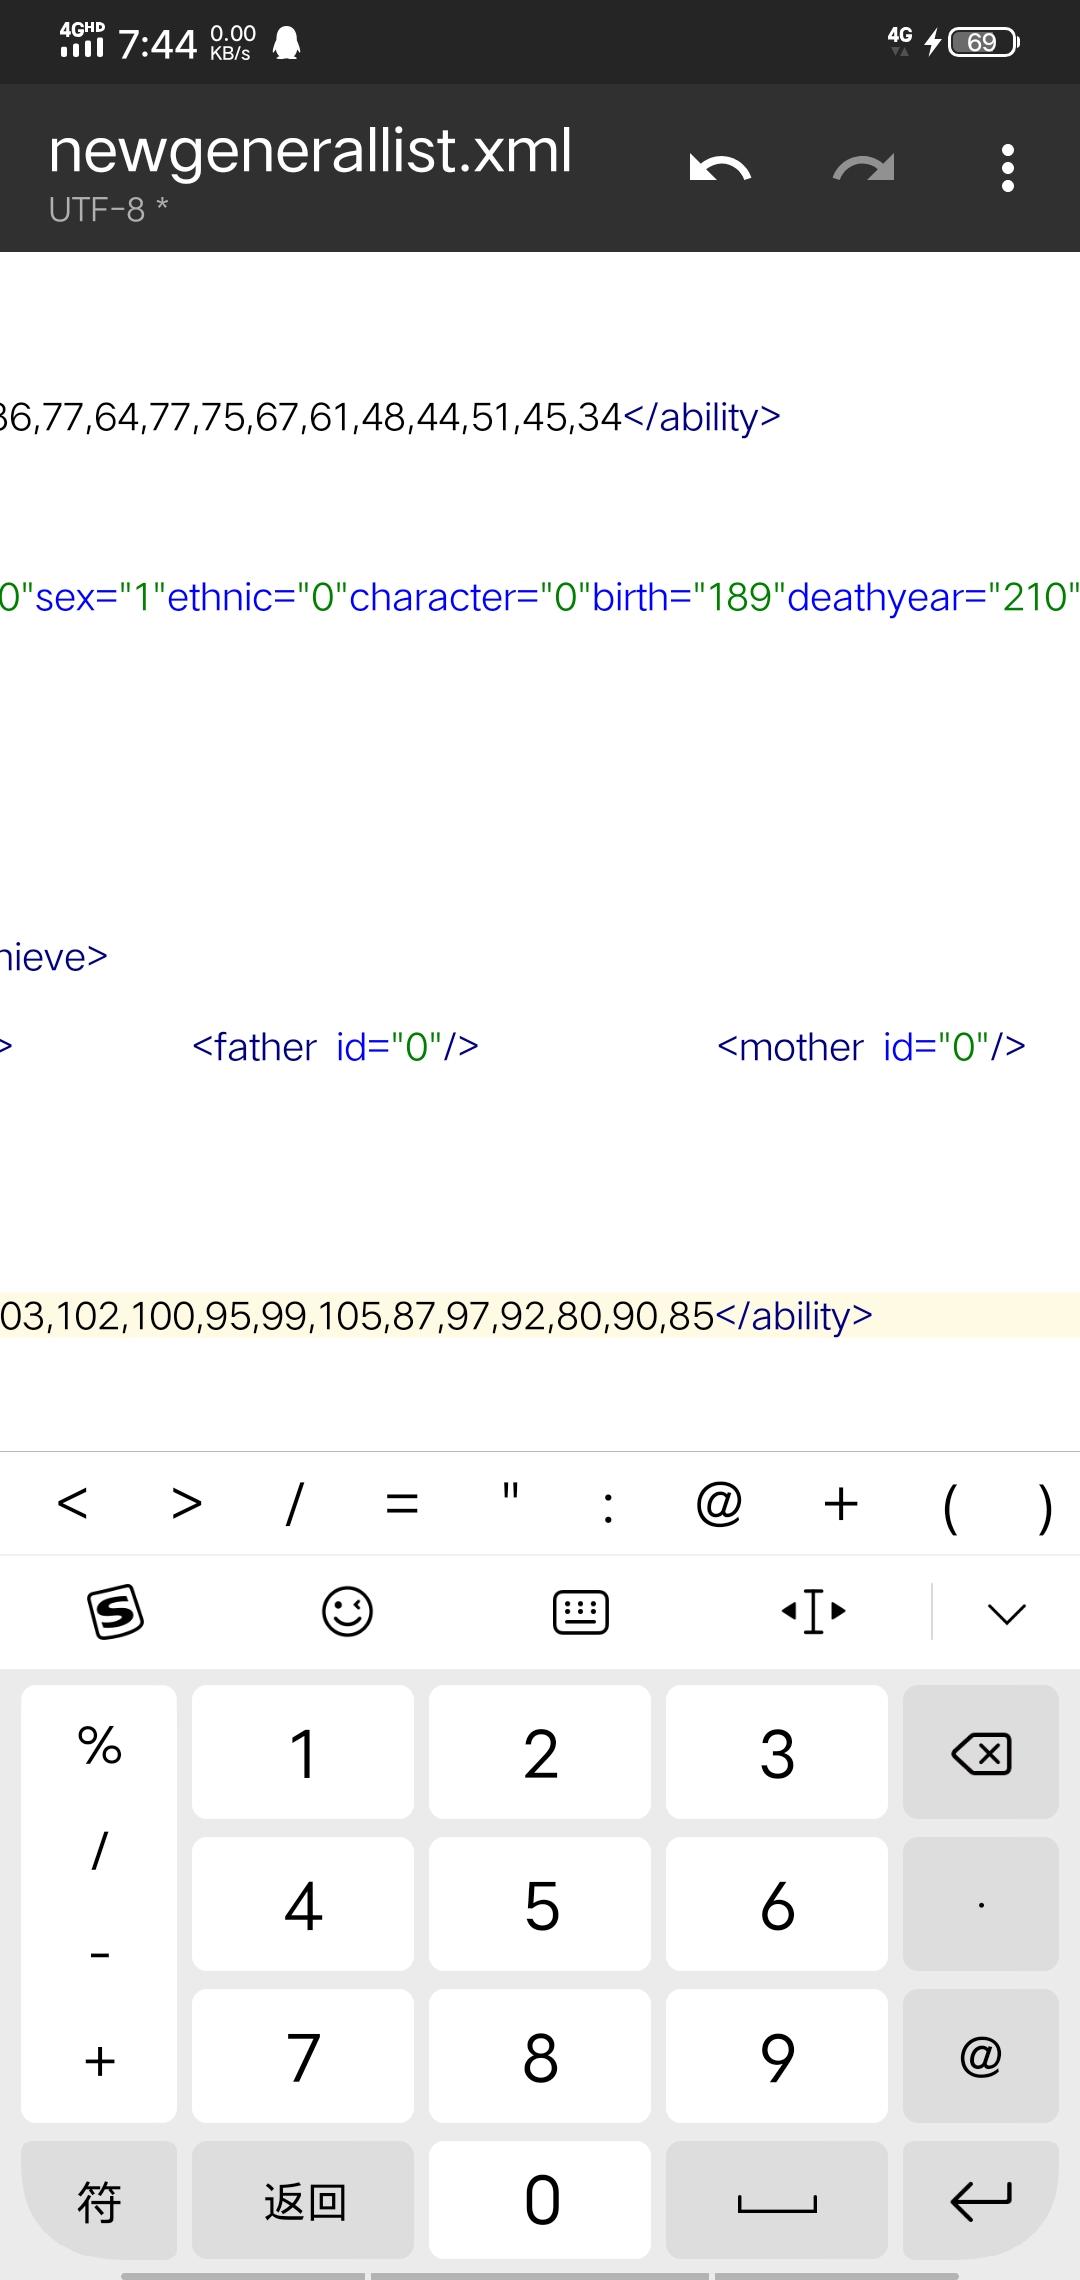The image size is (1080, 2280).
Task: Open the three-dot overflow menu
Action: tap(1007, 168)
